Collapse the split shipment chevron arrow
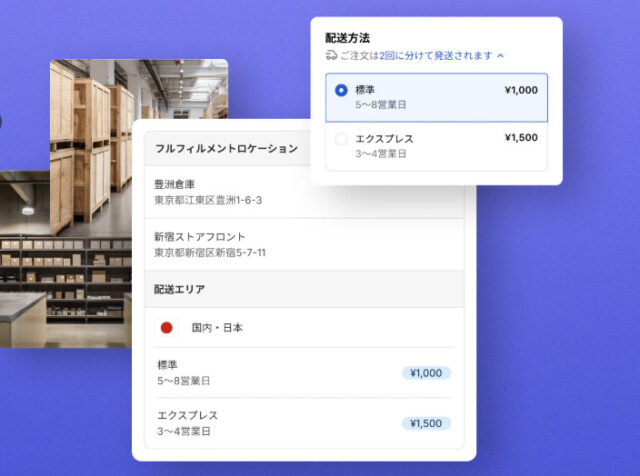The width and height of the screenshot is (640, 476). [x=500, y=56]
